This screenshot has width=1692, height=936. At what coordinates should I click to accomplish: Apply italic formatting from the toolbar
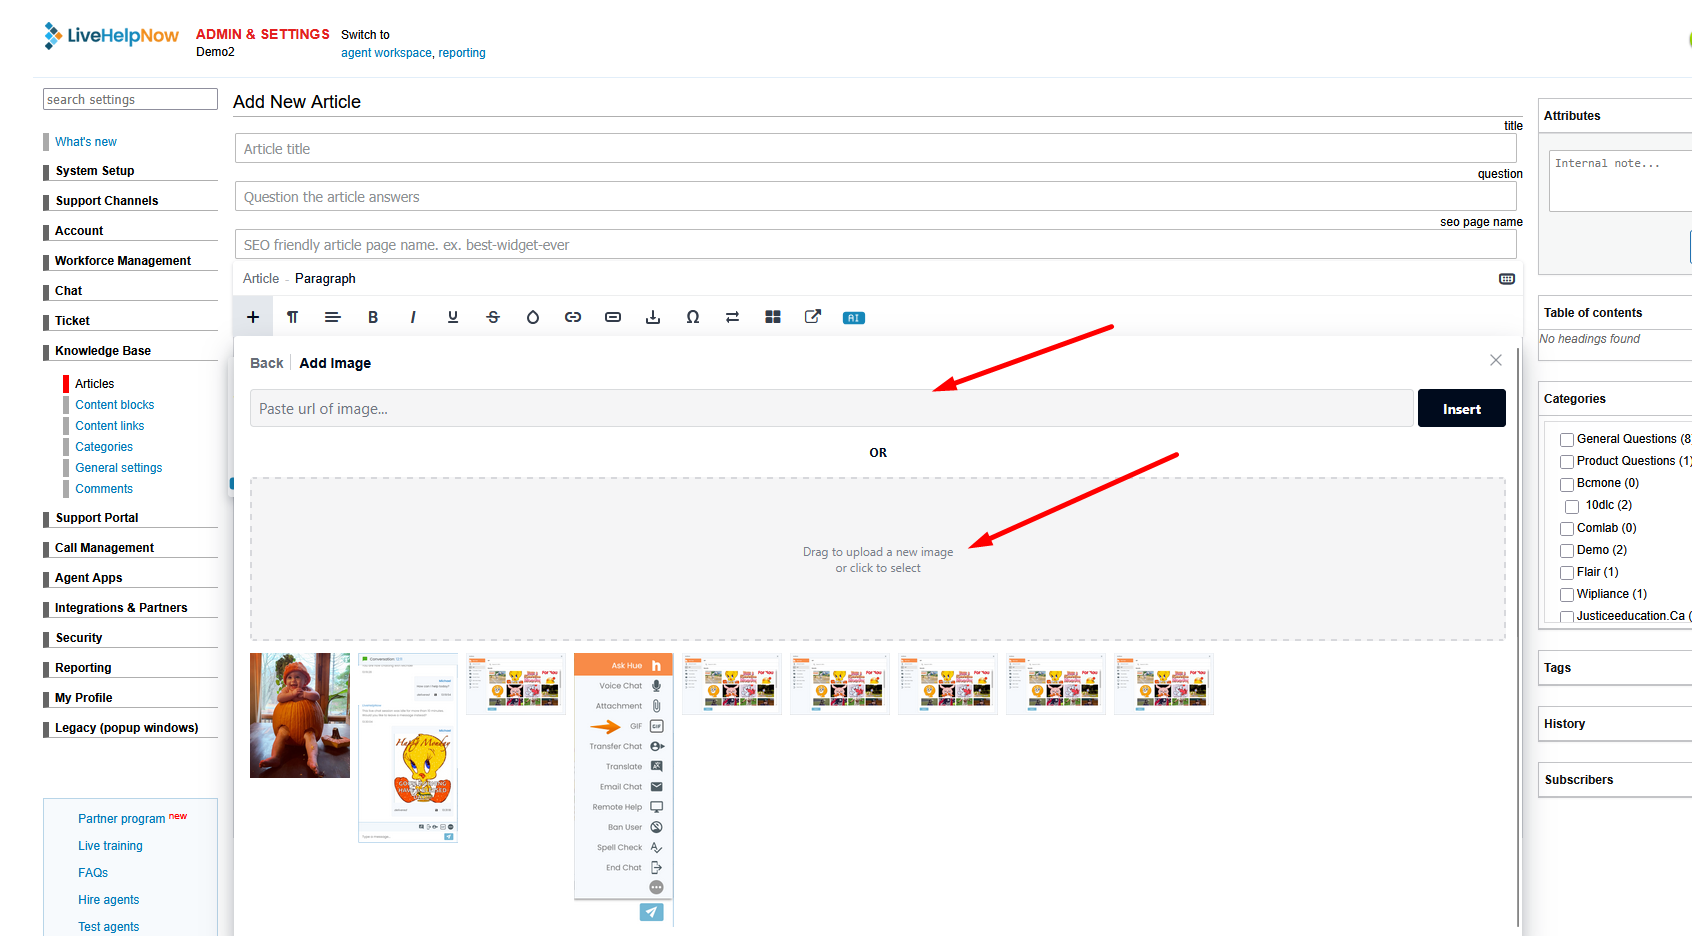pyautogui.click(x=413, y=317)
